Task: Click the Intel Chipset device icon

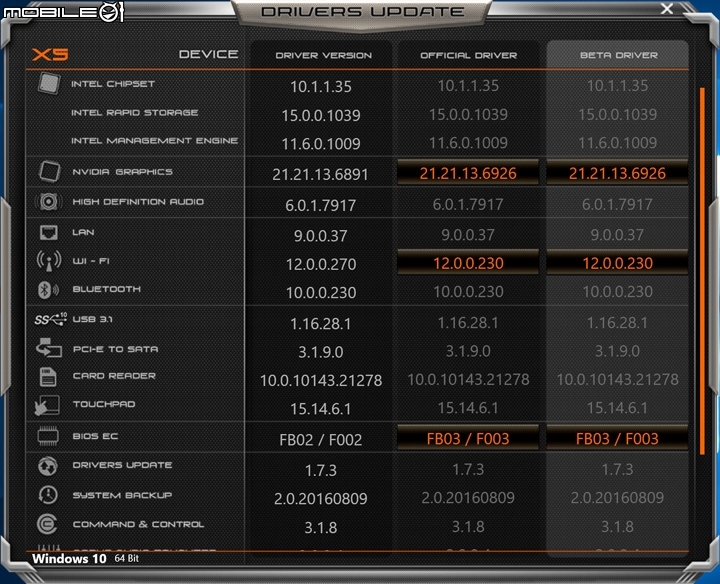Action: pos(49,83)
